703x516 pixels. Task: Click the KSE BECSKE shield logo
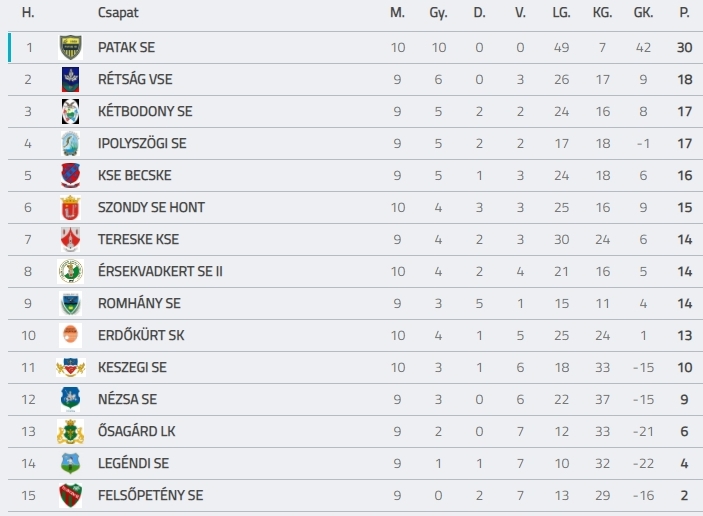[70, 175]
